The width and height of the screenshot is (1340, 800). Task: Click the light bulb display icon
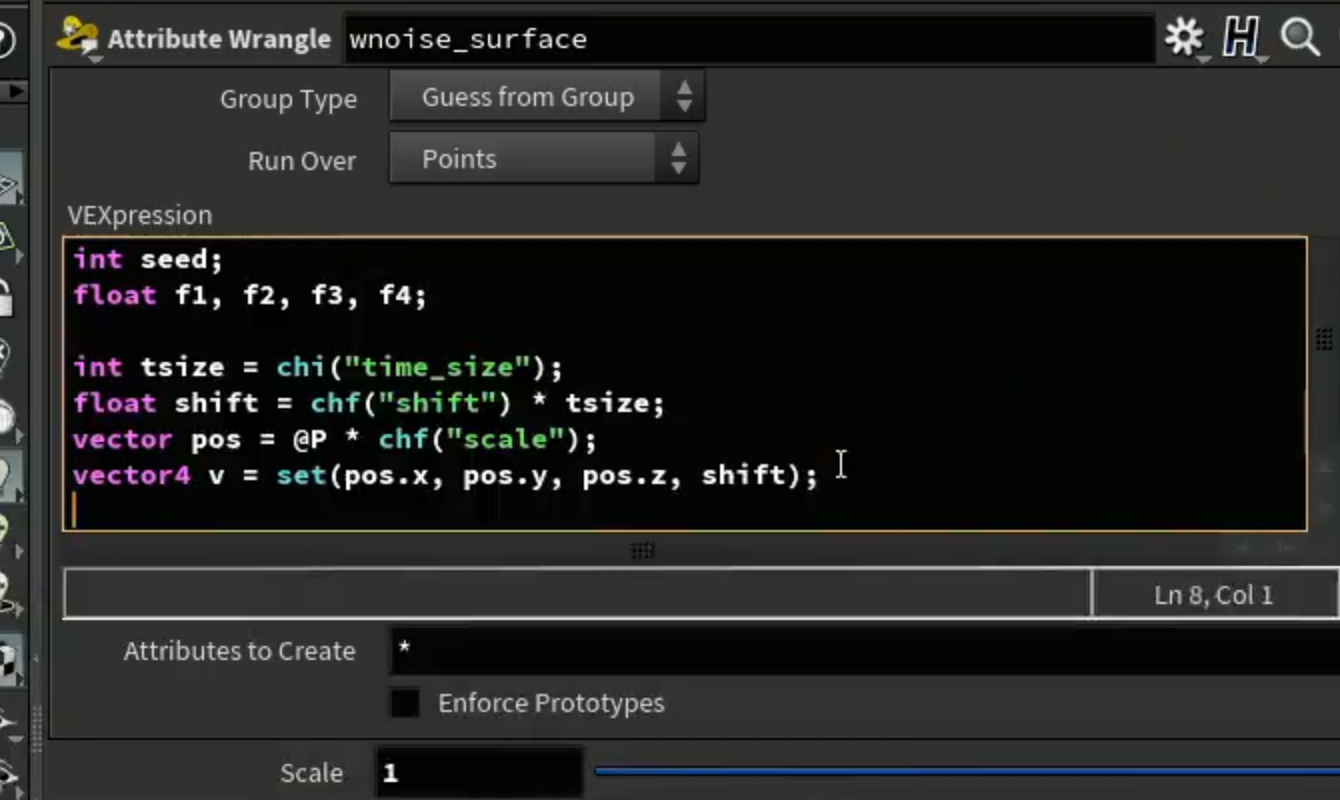9,475
